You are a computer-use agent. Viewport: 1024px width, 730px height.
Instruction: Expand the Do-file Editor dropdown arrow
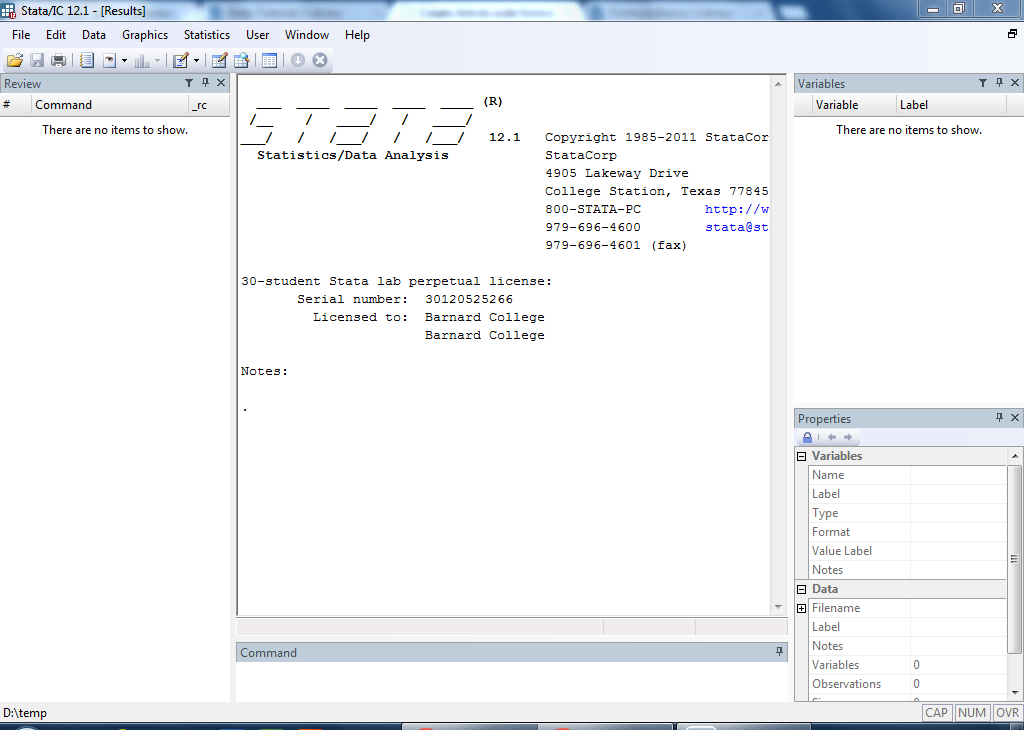coord(196,61)
